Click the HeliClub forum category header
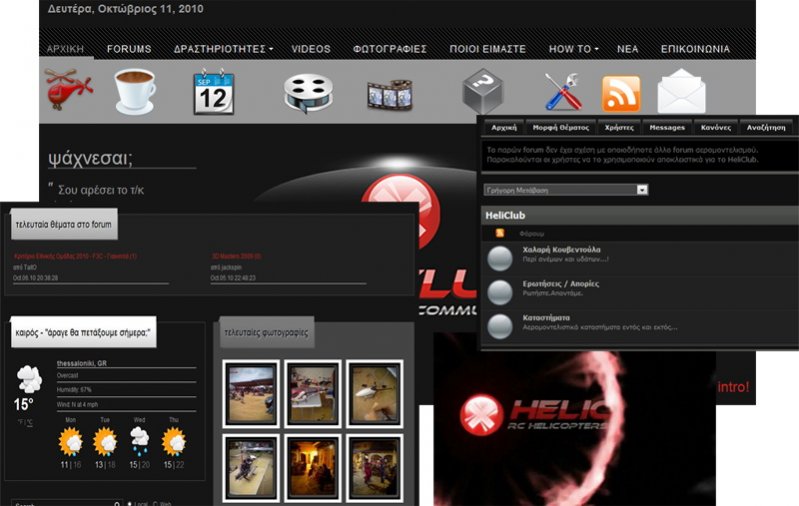 click(640, 216)
